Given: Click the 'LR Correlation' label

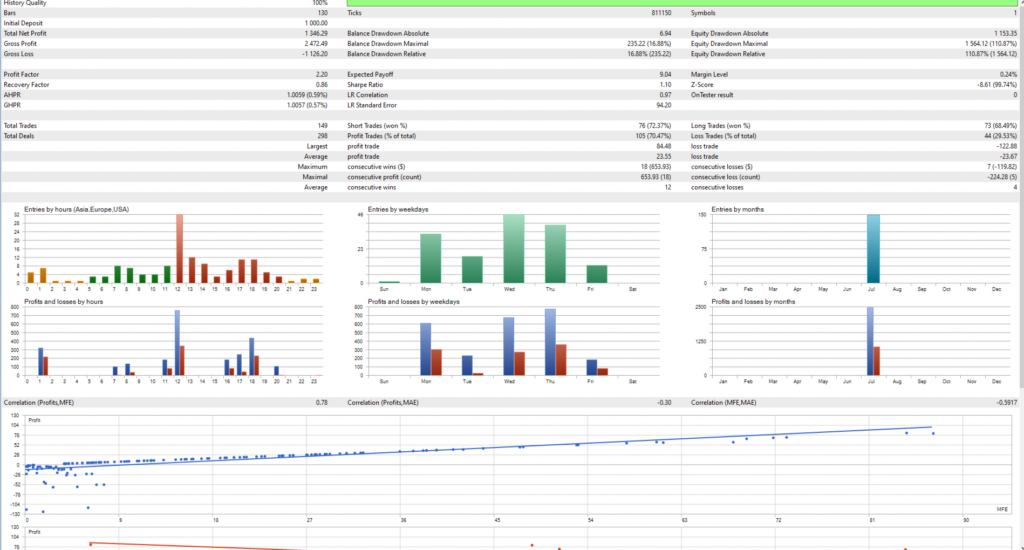Looking at the screenshot, I should click(367, 95).
